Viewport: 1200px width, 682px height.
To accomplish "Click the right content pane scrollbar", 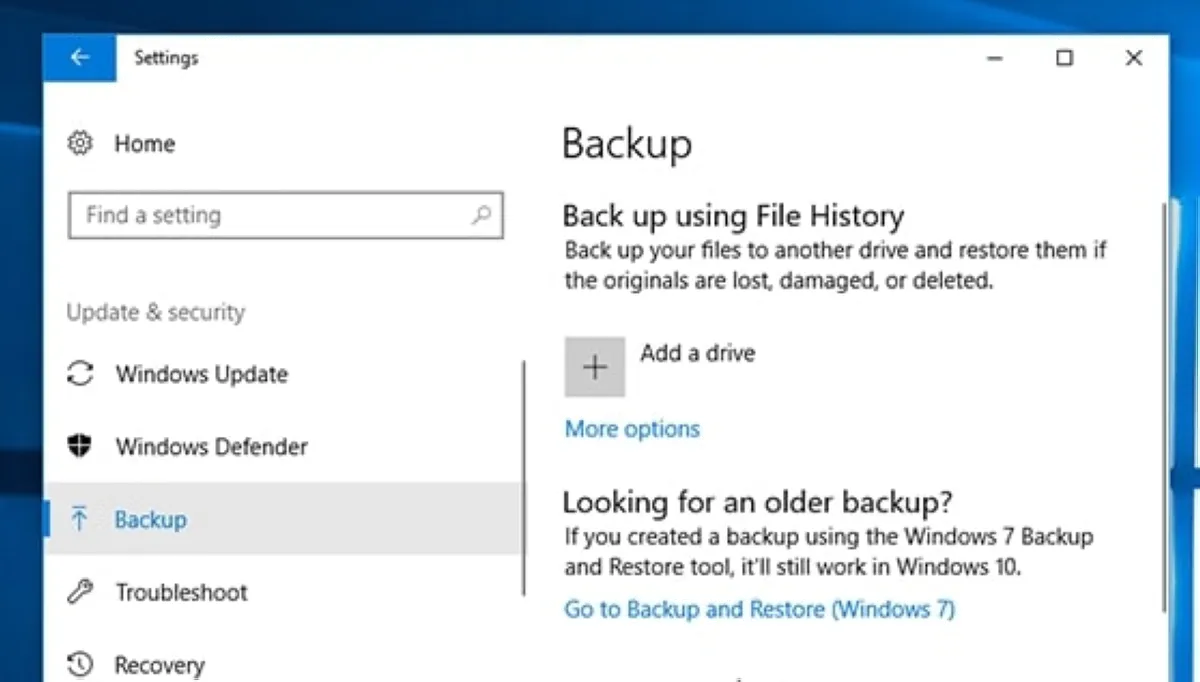I will click(x=1163, y=400).
